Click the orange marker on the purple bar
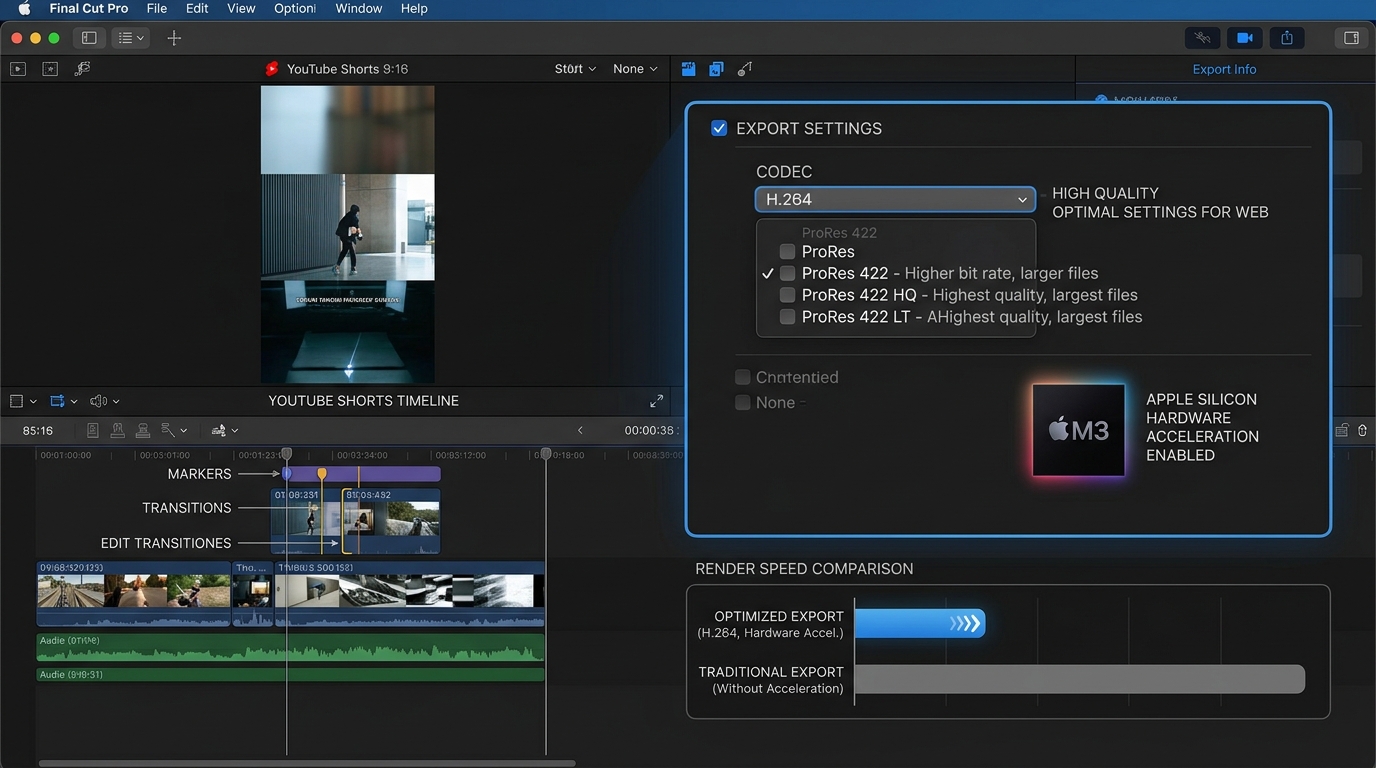Image resolution: width=1376 pixels, height=768 pixels. [x=322, y=473]
